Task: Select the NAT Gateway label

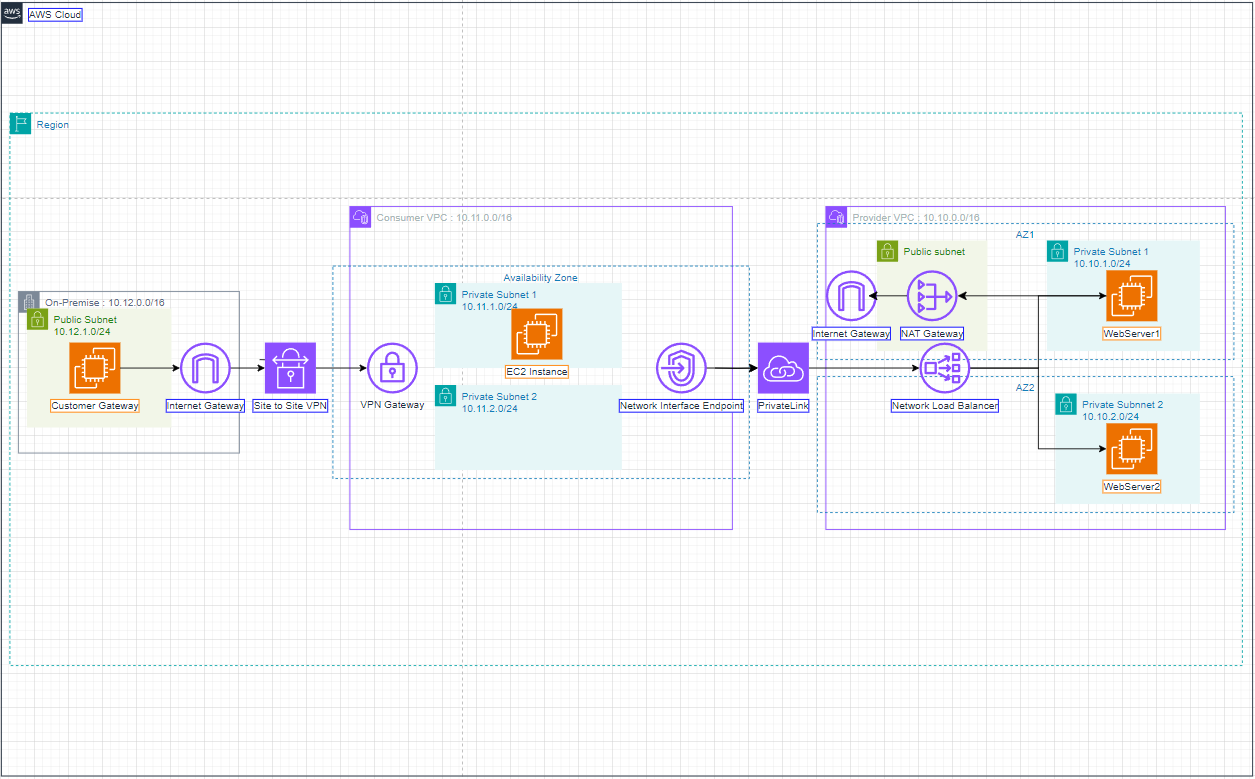Action: [x=932, y=333]
